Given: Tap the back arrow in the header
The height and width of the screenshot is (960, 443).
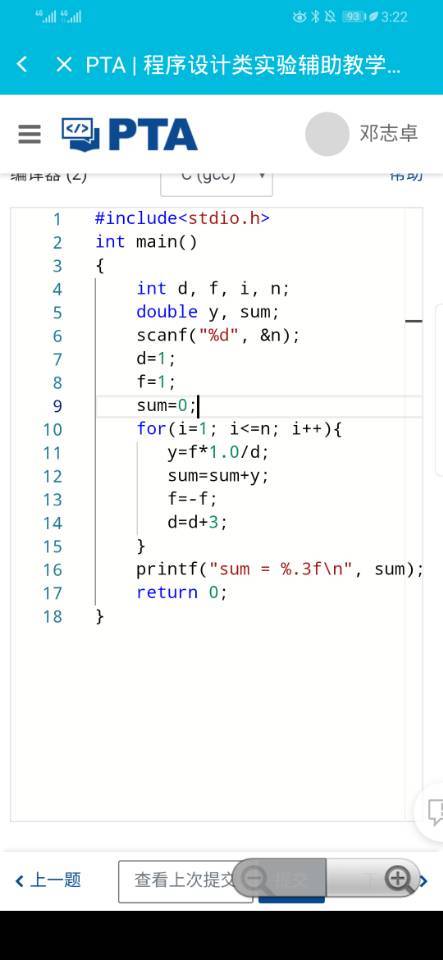Looking at the screenshot, I should pyautogui.click(x=22, y=64).
